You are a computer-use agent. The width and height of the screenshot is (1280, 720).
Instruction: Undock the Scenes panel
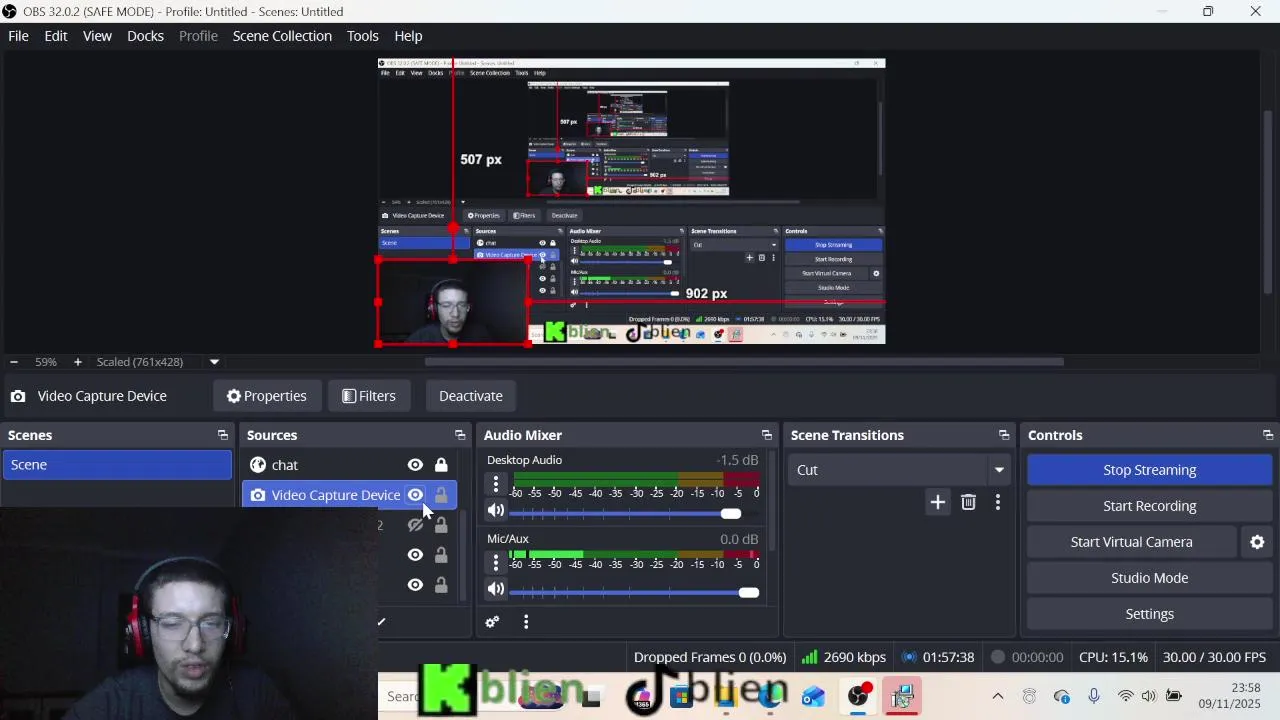(x=222, y=435)
